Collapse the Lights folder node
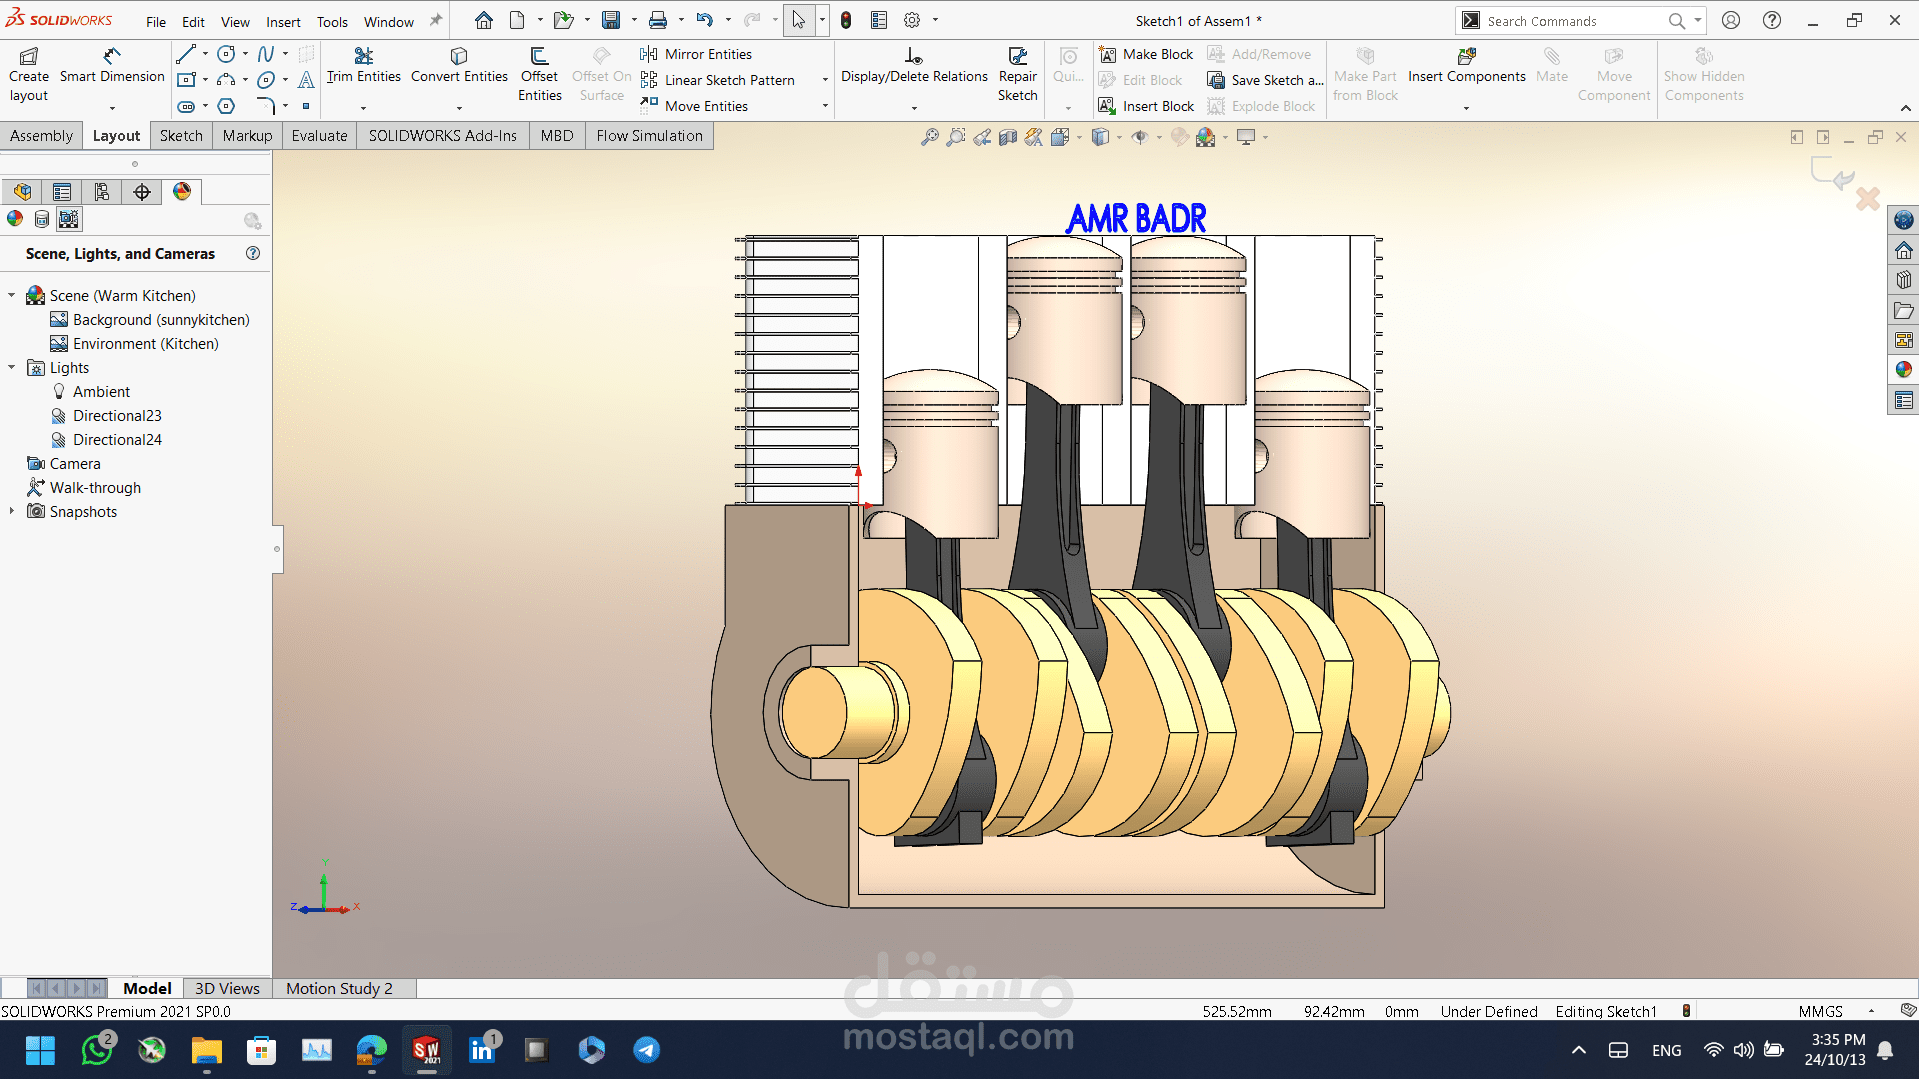The height and width of the screenshot is (1079, 1919). click(12, 367)
